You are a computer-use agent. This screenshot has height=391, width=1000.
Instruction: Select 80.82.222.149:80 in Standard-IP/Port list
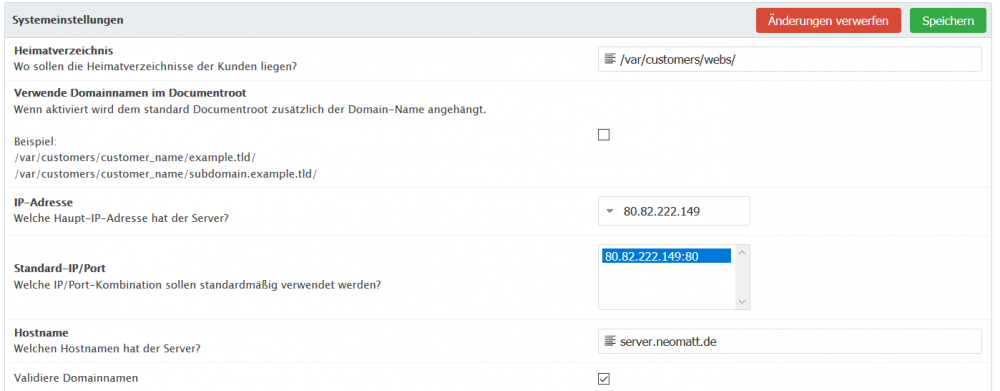coord(666,256)
